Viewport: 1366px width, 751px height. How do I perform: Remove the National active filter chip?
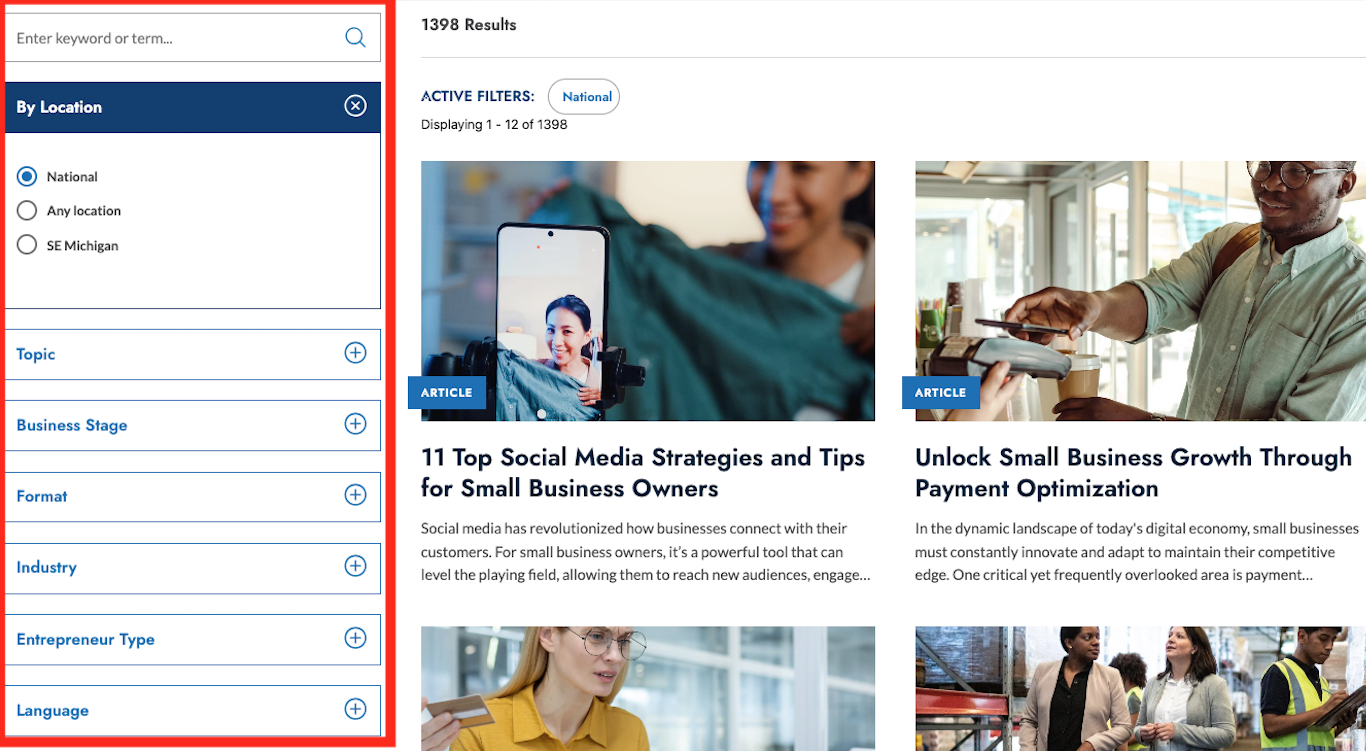[x=584, y=97]
